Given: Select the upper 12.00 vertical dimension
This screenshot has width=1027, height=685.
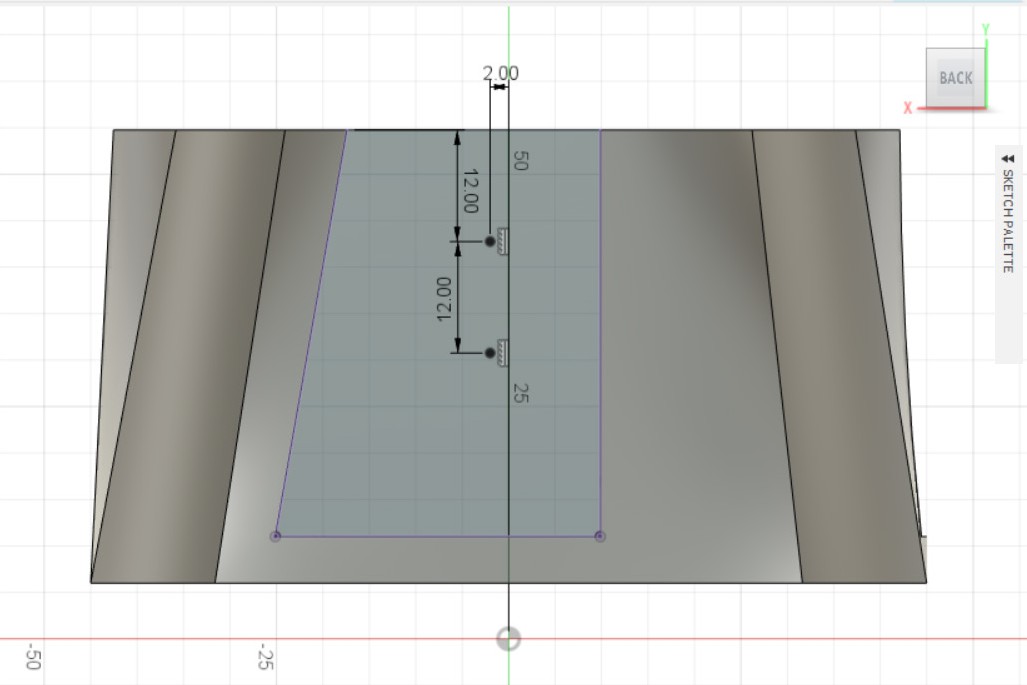Looking at the screenshot, I should pyautogui.click(x=469, y=190).
